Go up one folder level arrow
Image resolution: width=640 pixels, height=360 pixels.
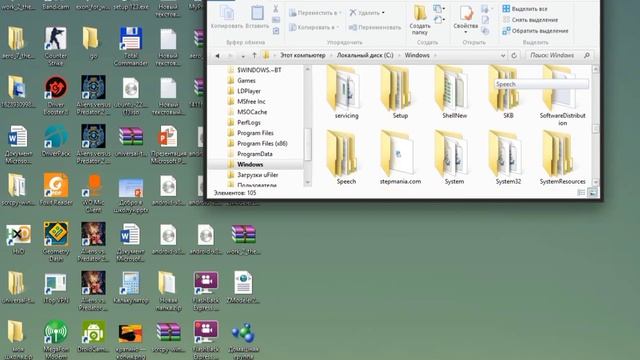tap(254, 55)
